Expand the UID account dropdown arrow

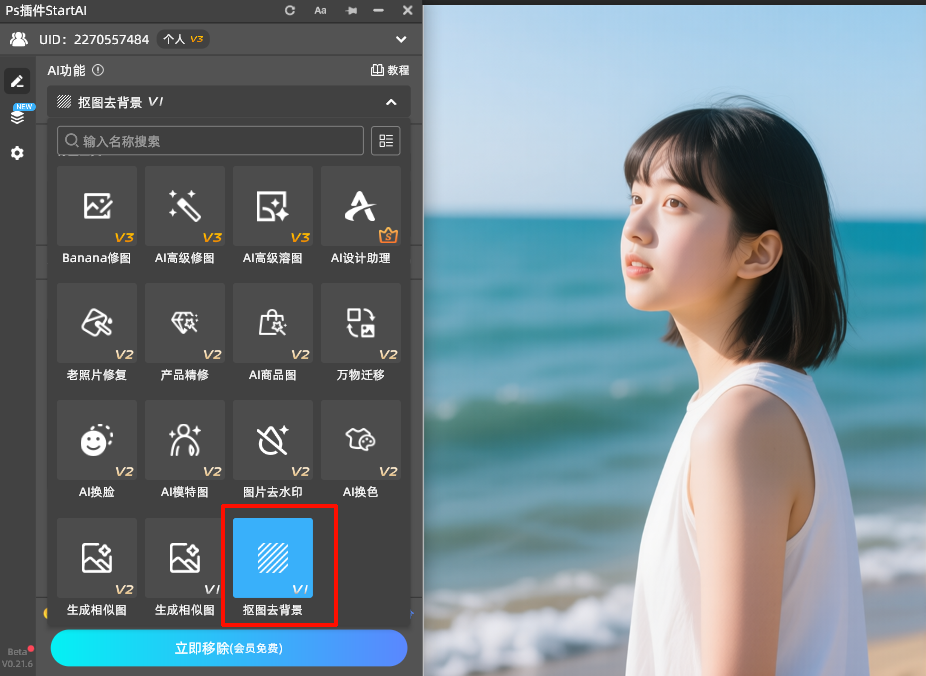tap(401, 40)
